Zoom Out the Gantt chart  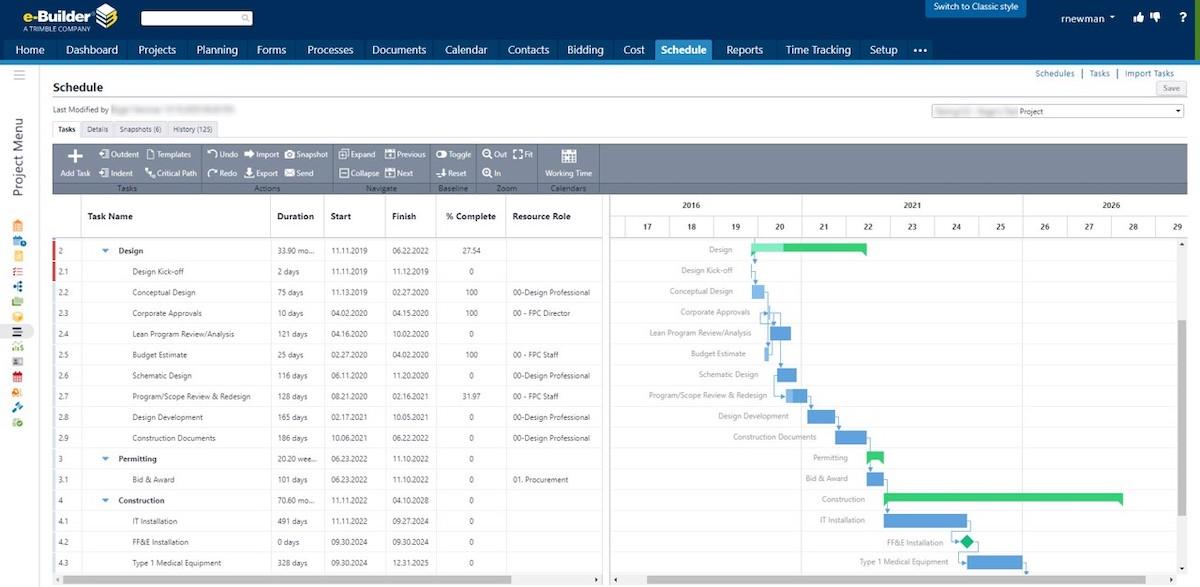[x=494, y=154]
